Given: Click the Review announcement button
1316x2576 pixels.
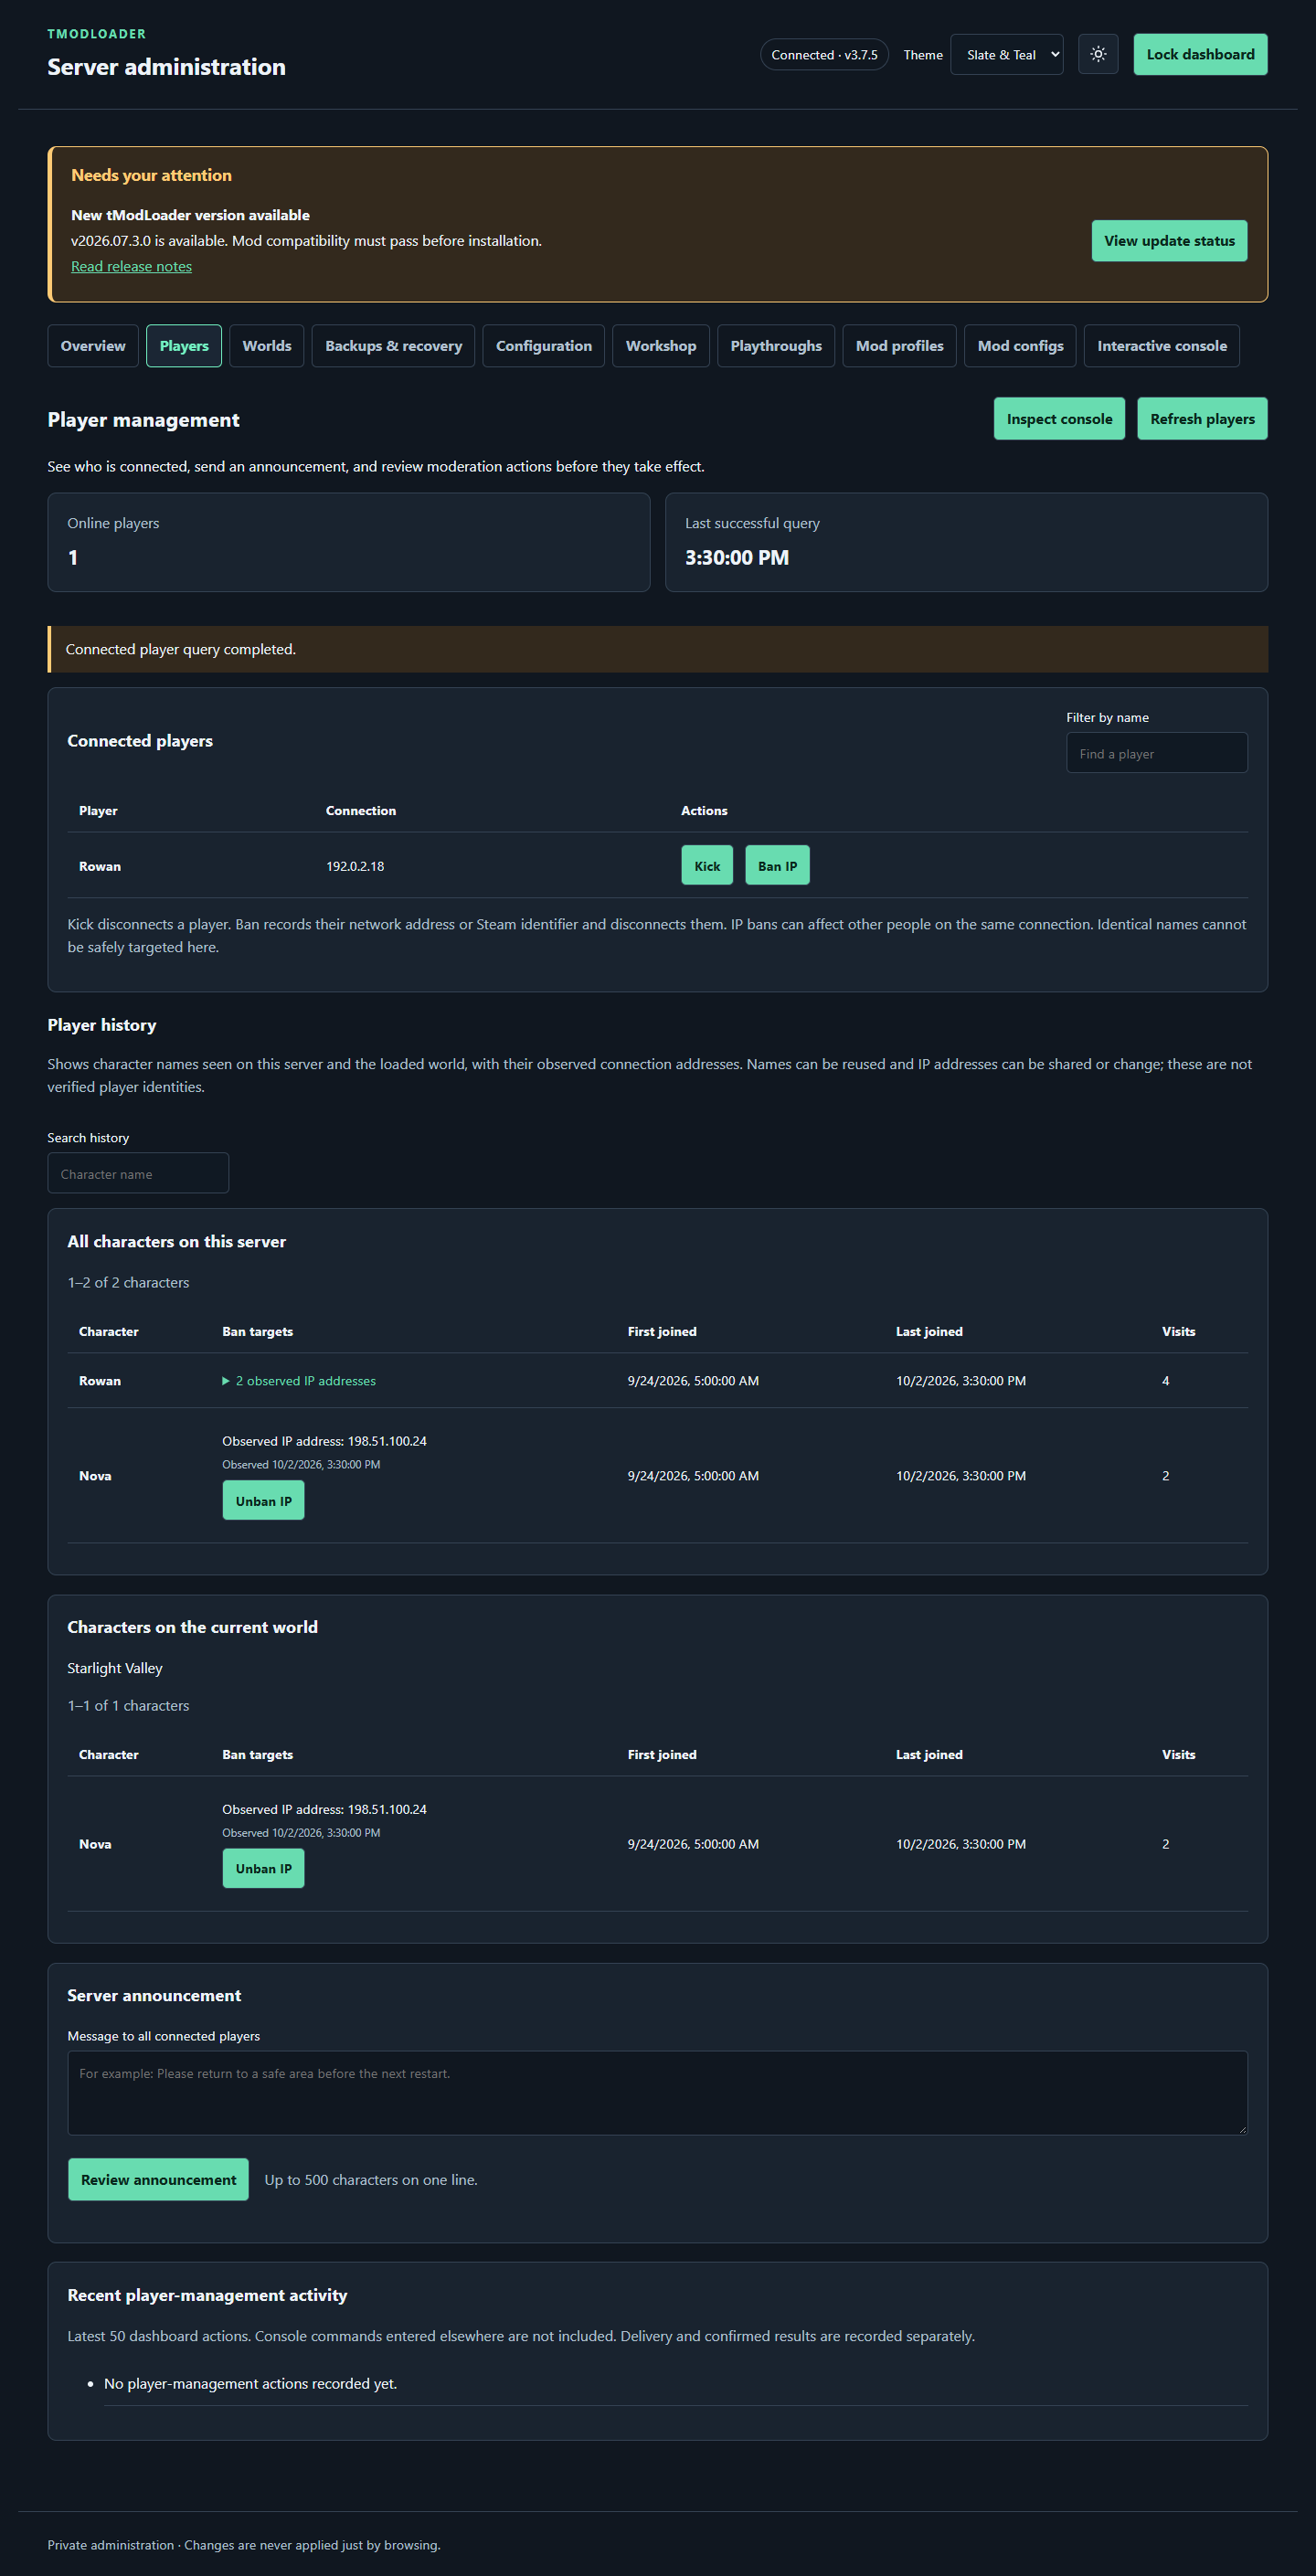Looking at the screenshot, I should [158, 2180].
